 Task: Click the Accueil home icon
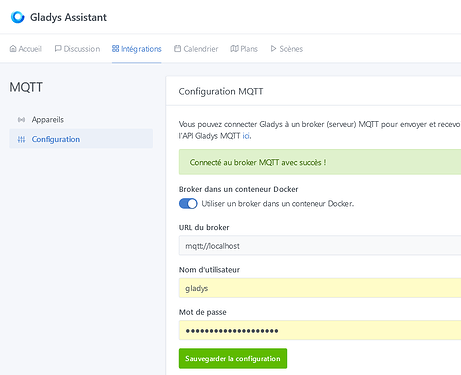tap(13, 49)
